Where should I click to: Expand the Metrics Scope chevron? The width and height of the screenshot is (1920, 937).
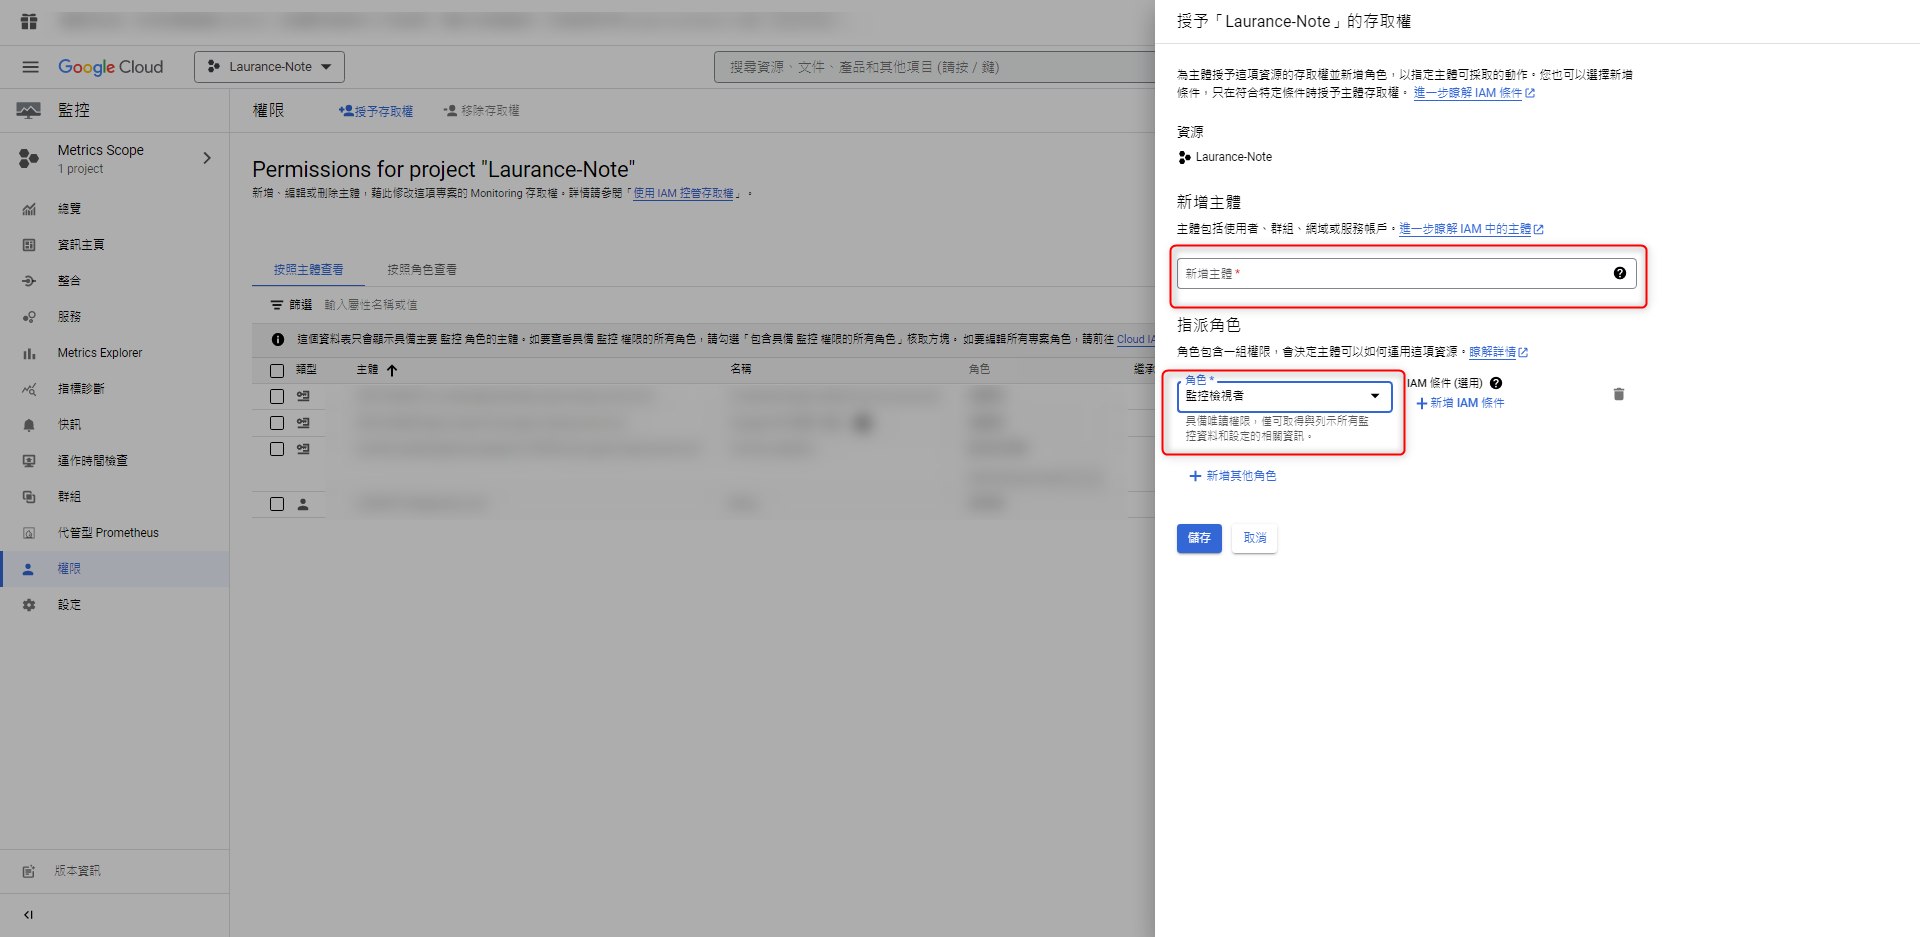click(207, 158)
